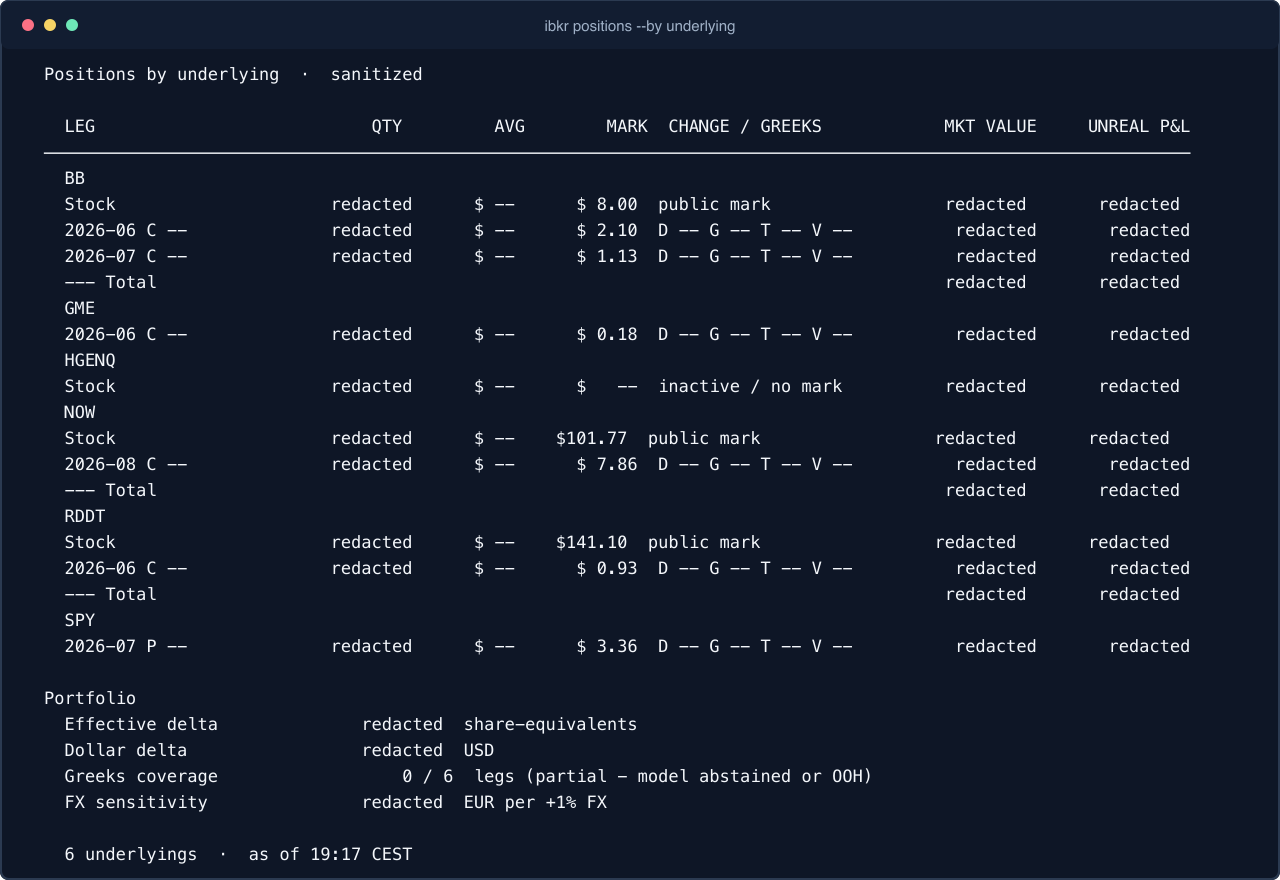Click the CHANGE / GREEKS column header
This screenshot has height=880, width=1280.
[x=745, y=126]
